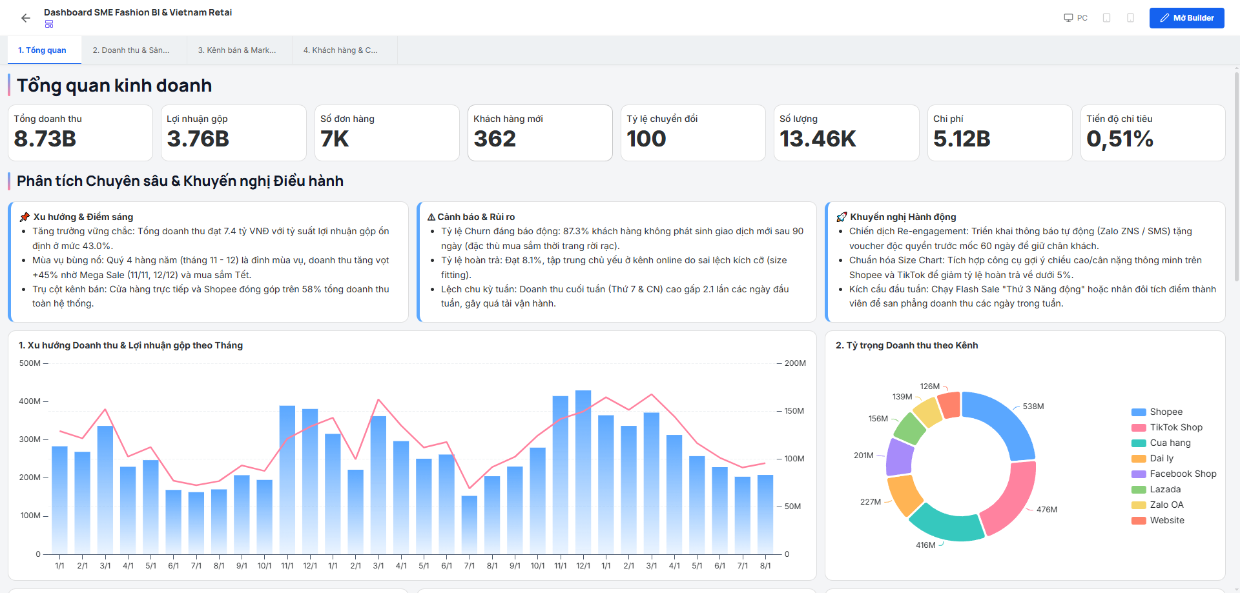Click the dashboard layout icon under the title
This screenshot has height=593, width=1240.
(49, 25)
